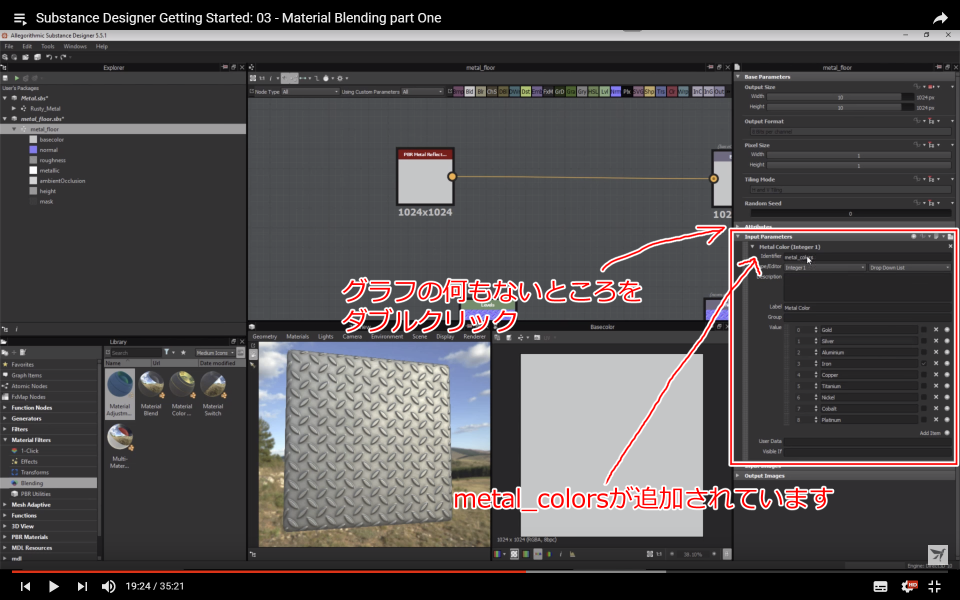Viewport: 960px width, 600px height.
Task: Open the Edit menu
Action: (x=27, y=47)
